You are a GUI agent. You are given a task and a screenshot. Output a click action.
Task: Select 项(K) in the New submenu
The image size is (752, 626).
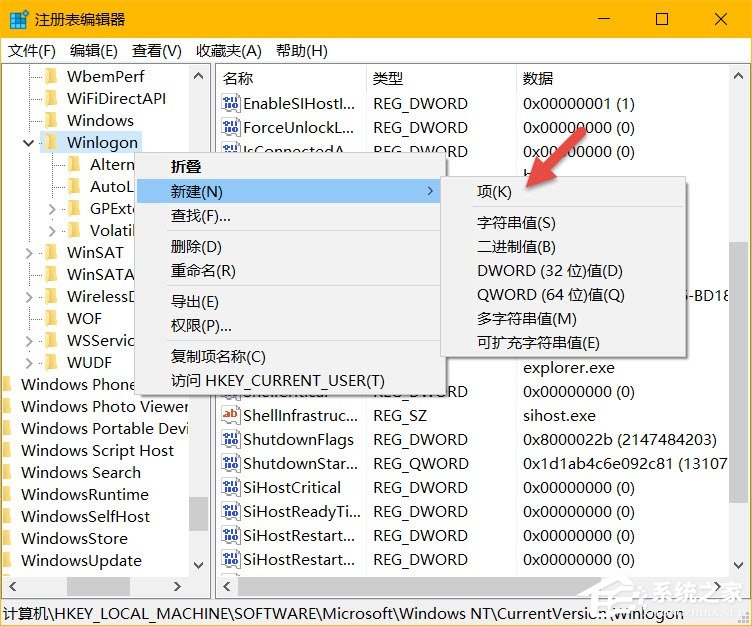point(494,192)
